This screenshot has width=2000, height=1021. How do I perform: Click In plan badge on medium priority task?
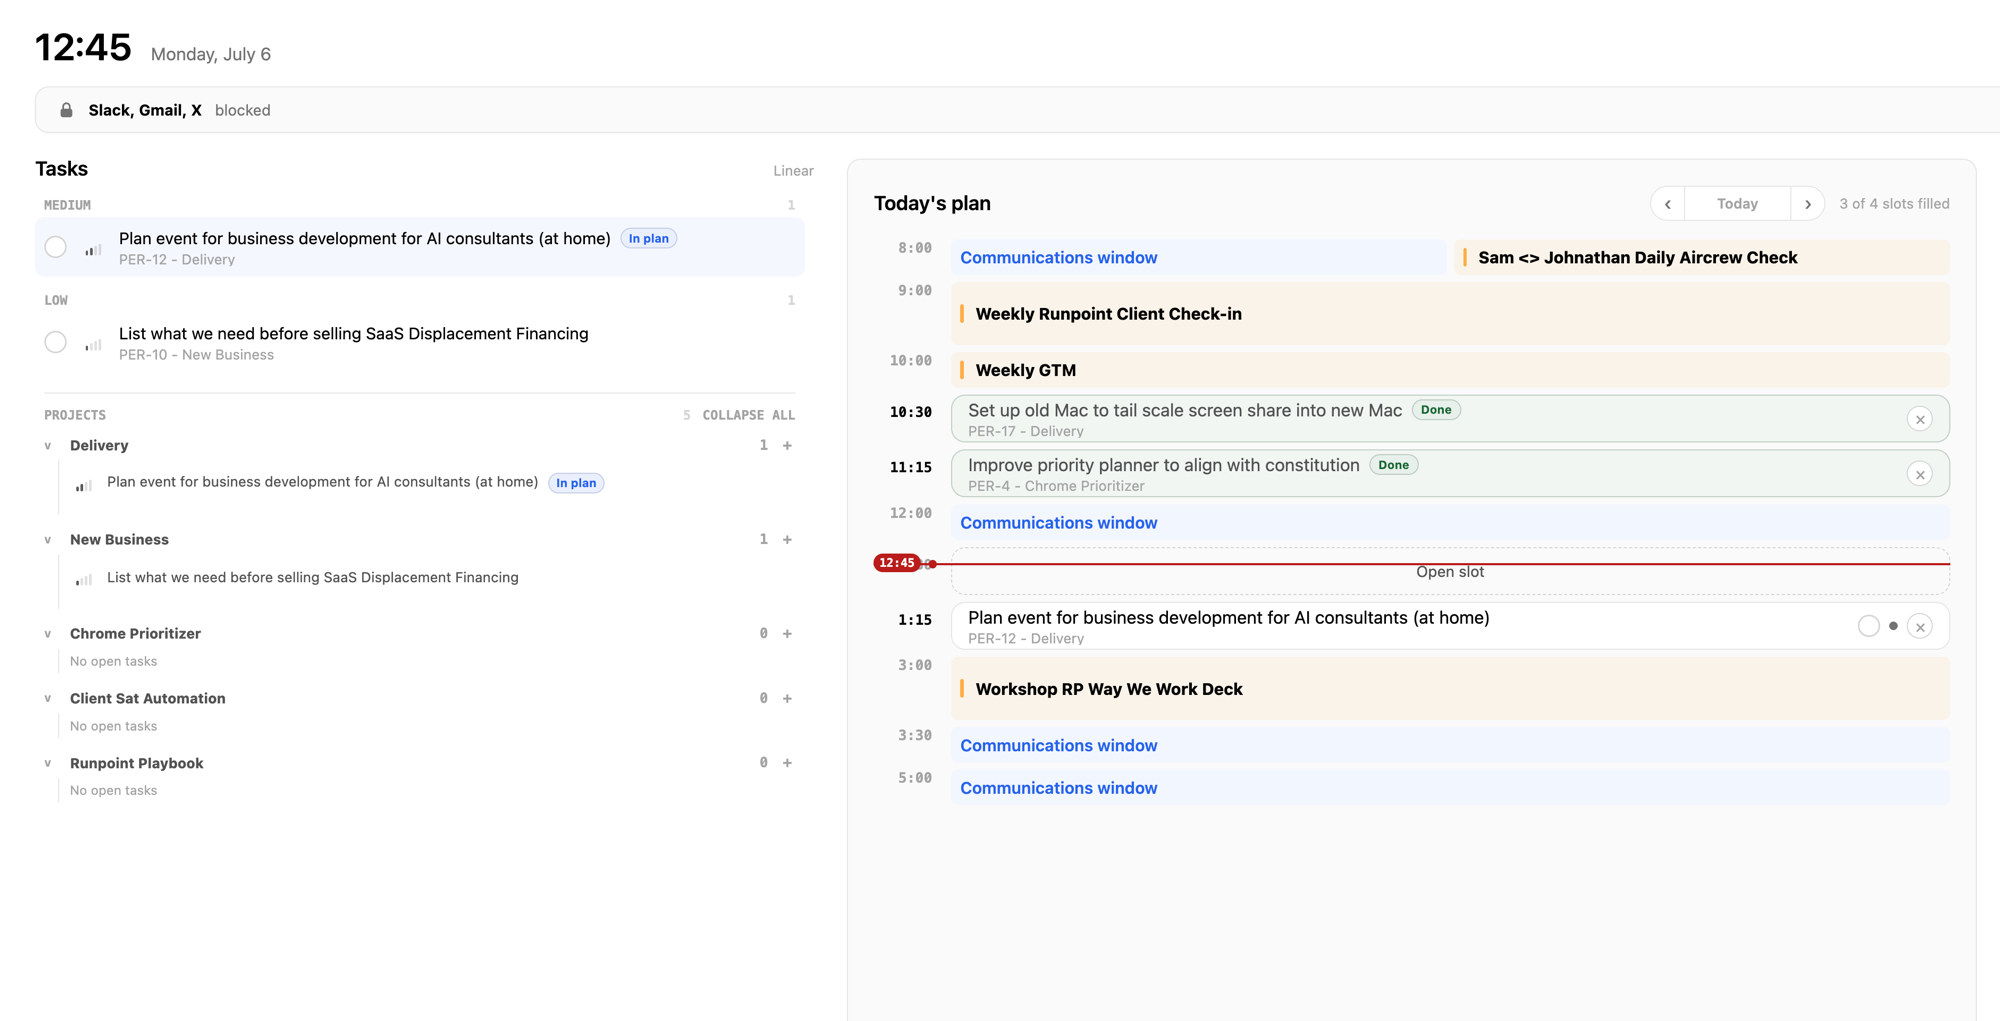pyautogui.click(x=649, y=239)
